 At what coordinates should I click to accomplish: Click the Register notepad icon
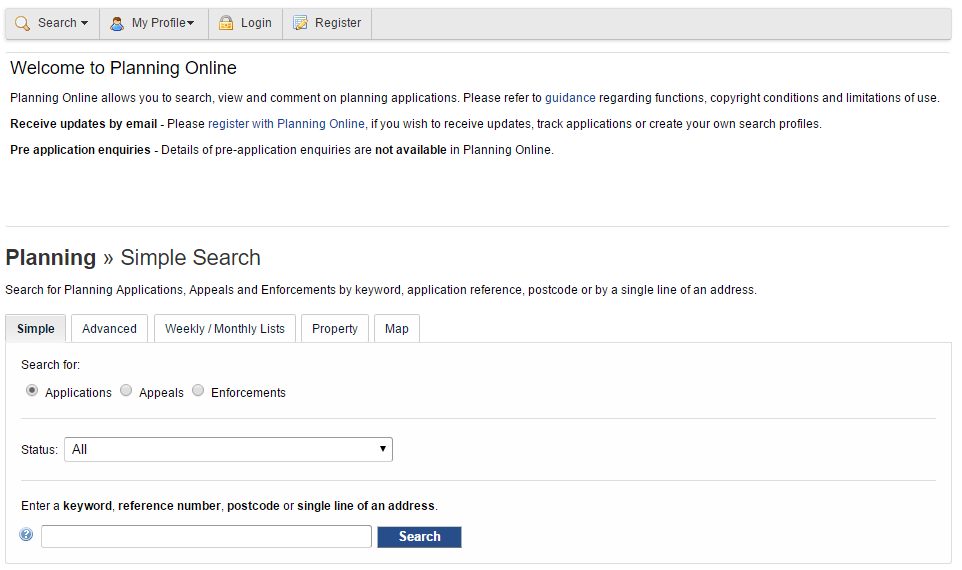tap(300, 23)
